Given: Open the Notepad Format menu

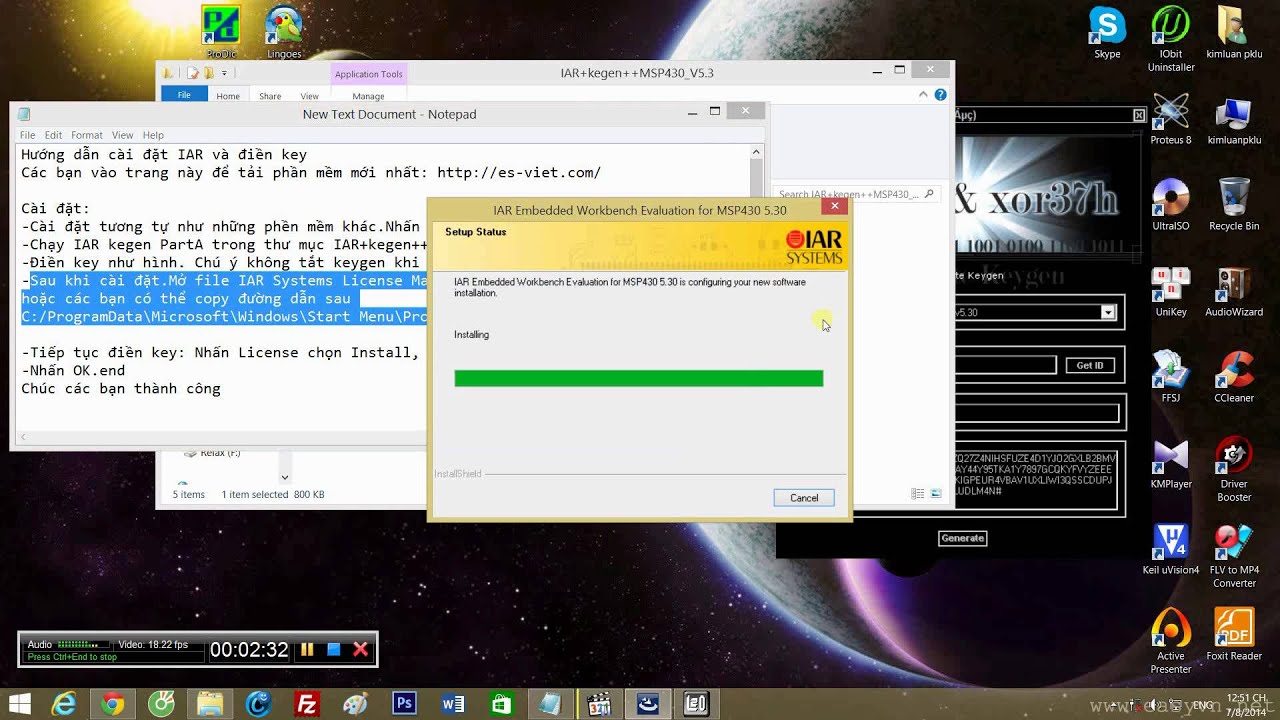Looking at the screenshot, I should tap(87, 135).
